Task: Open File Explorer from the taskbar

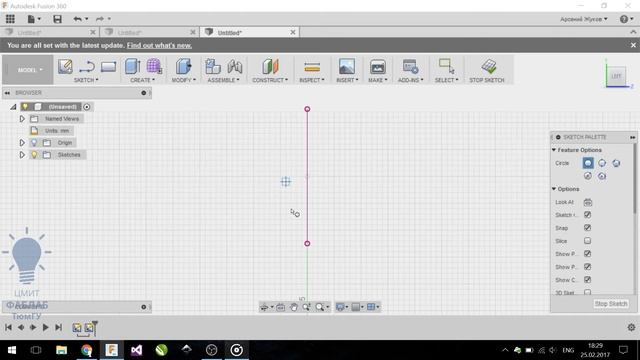Action: 61,350
